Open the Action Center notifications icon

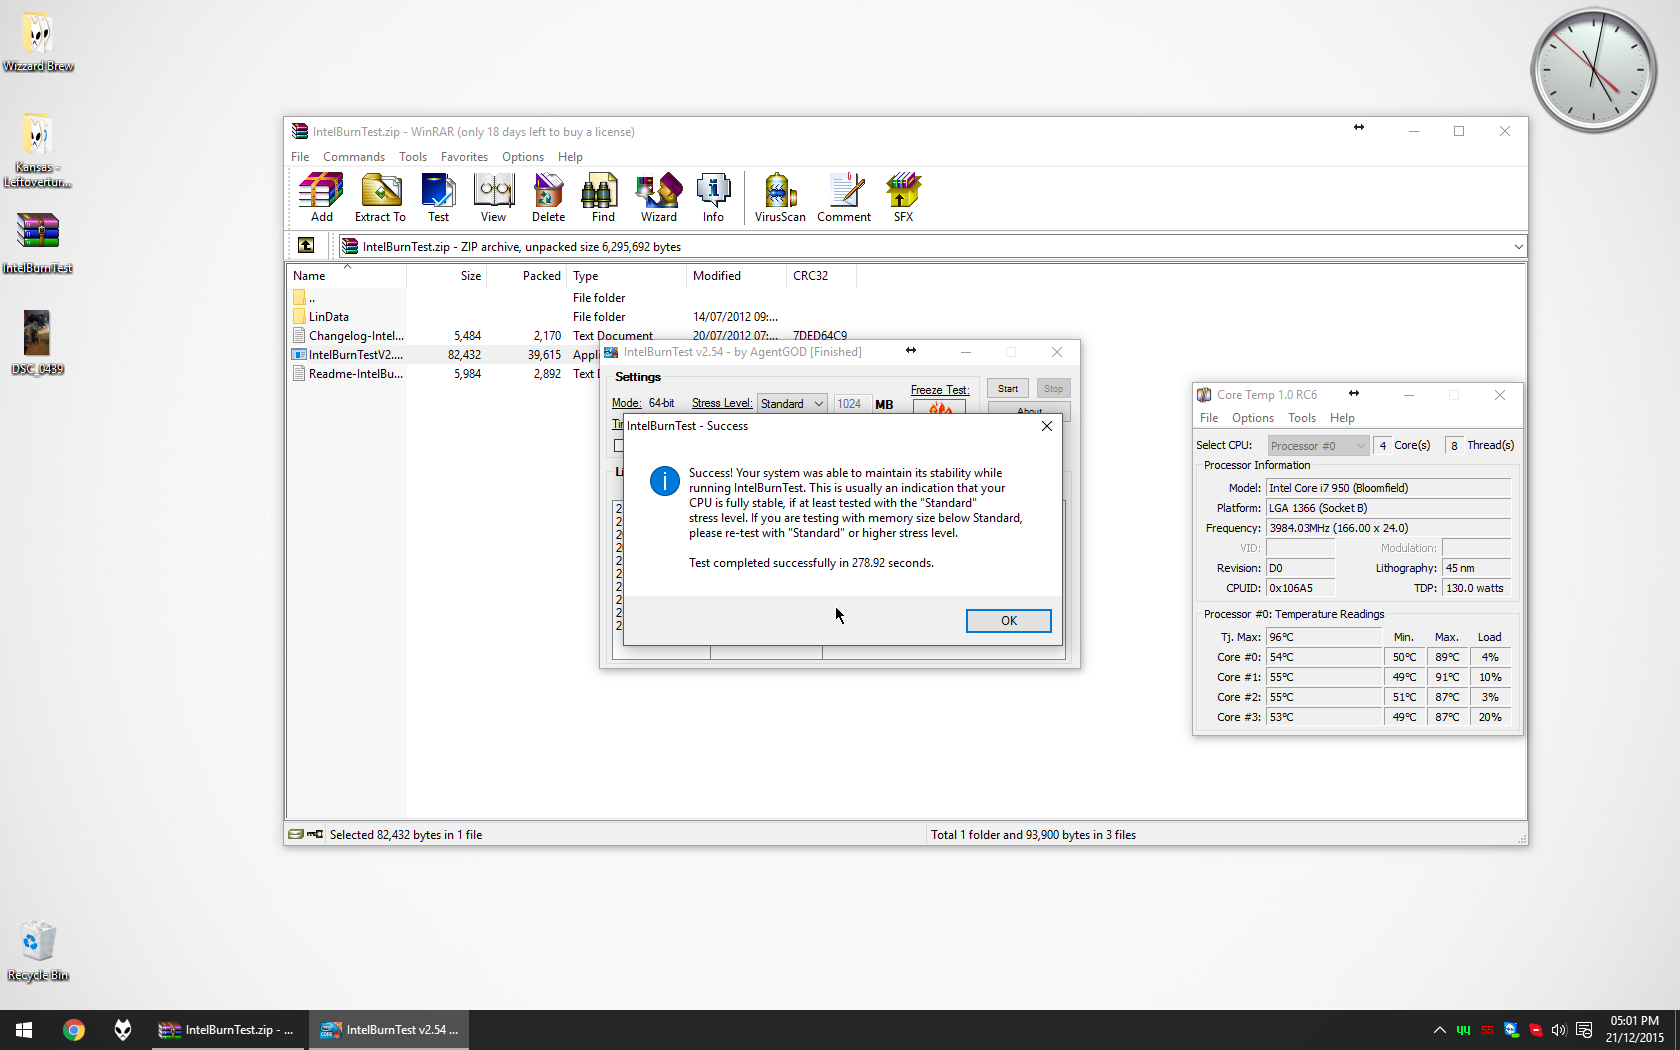(1584, 1030)
